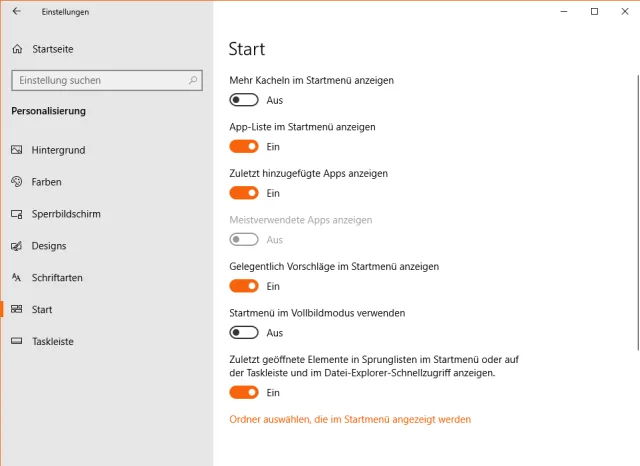Open the Taskleiste settings page
This screenshot has width=640, height=466.
(x=52, y=341)
